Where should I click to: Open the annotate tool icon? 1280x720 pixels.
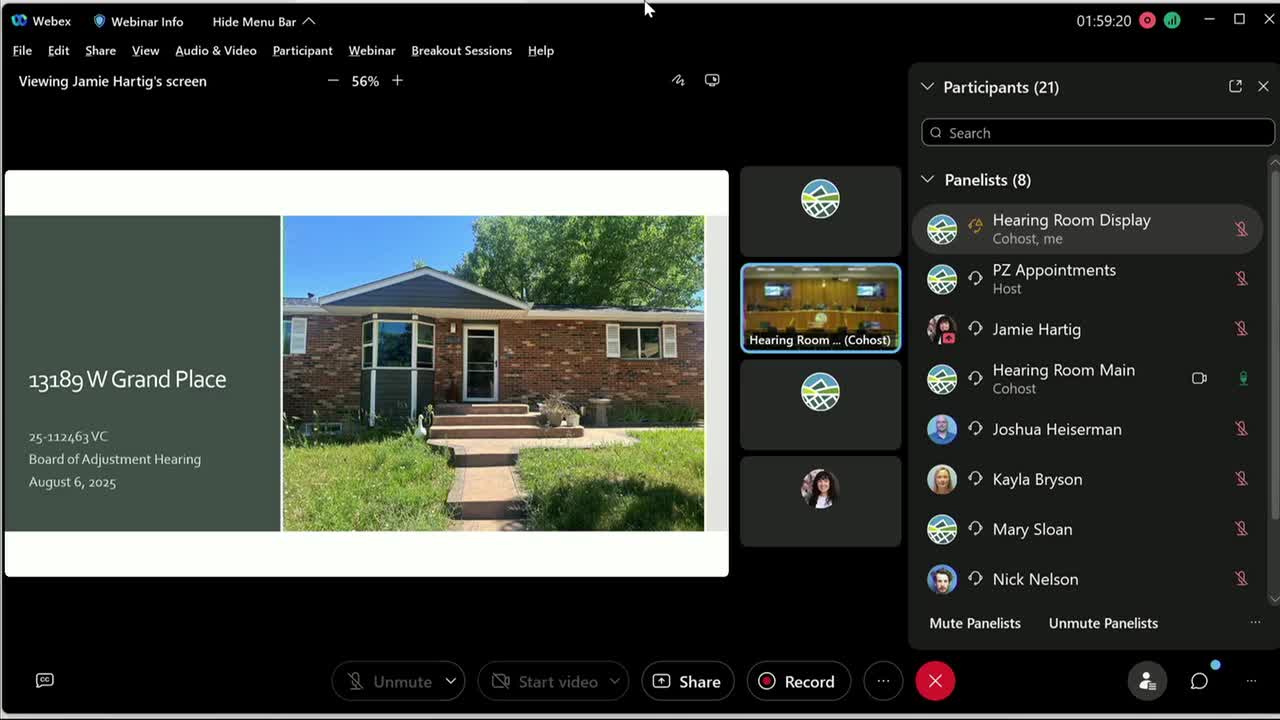[678, 80]
